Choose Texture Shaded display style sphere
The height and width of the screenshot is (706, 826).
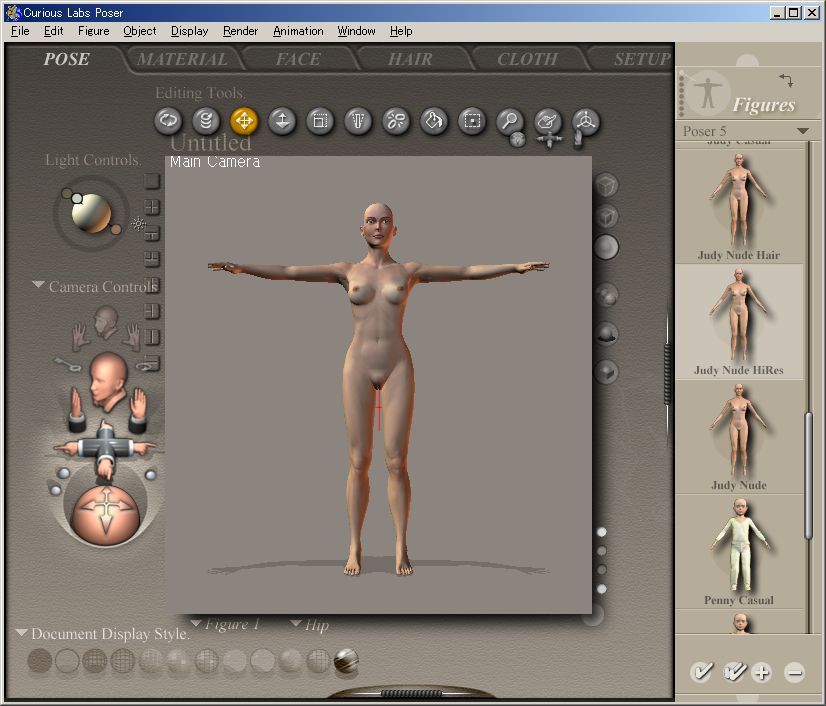click(346, 660)
